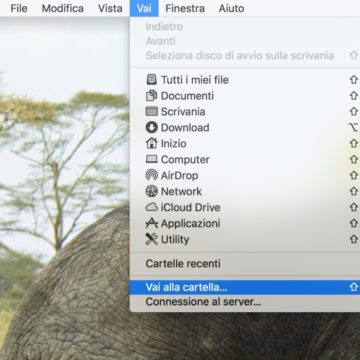Click the AirDrop icon

pyautogui.click(x=152, y=175)
